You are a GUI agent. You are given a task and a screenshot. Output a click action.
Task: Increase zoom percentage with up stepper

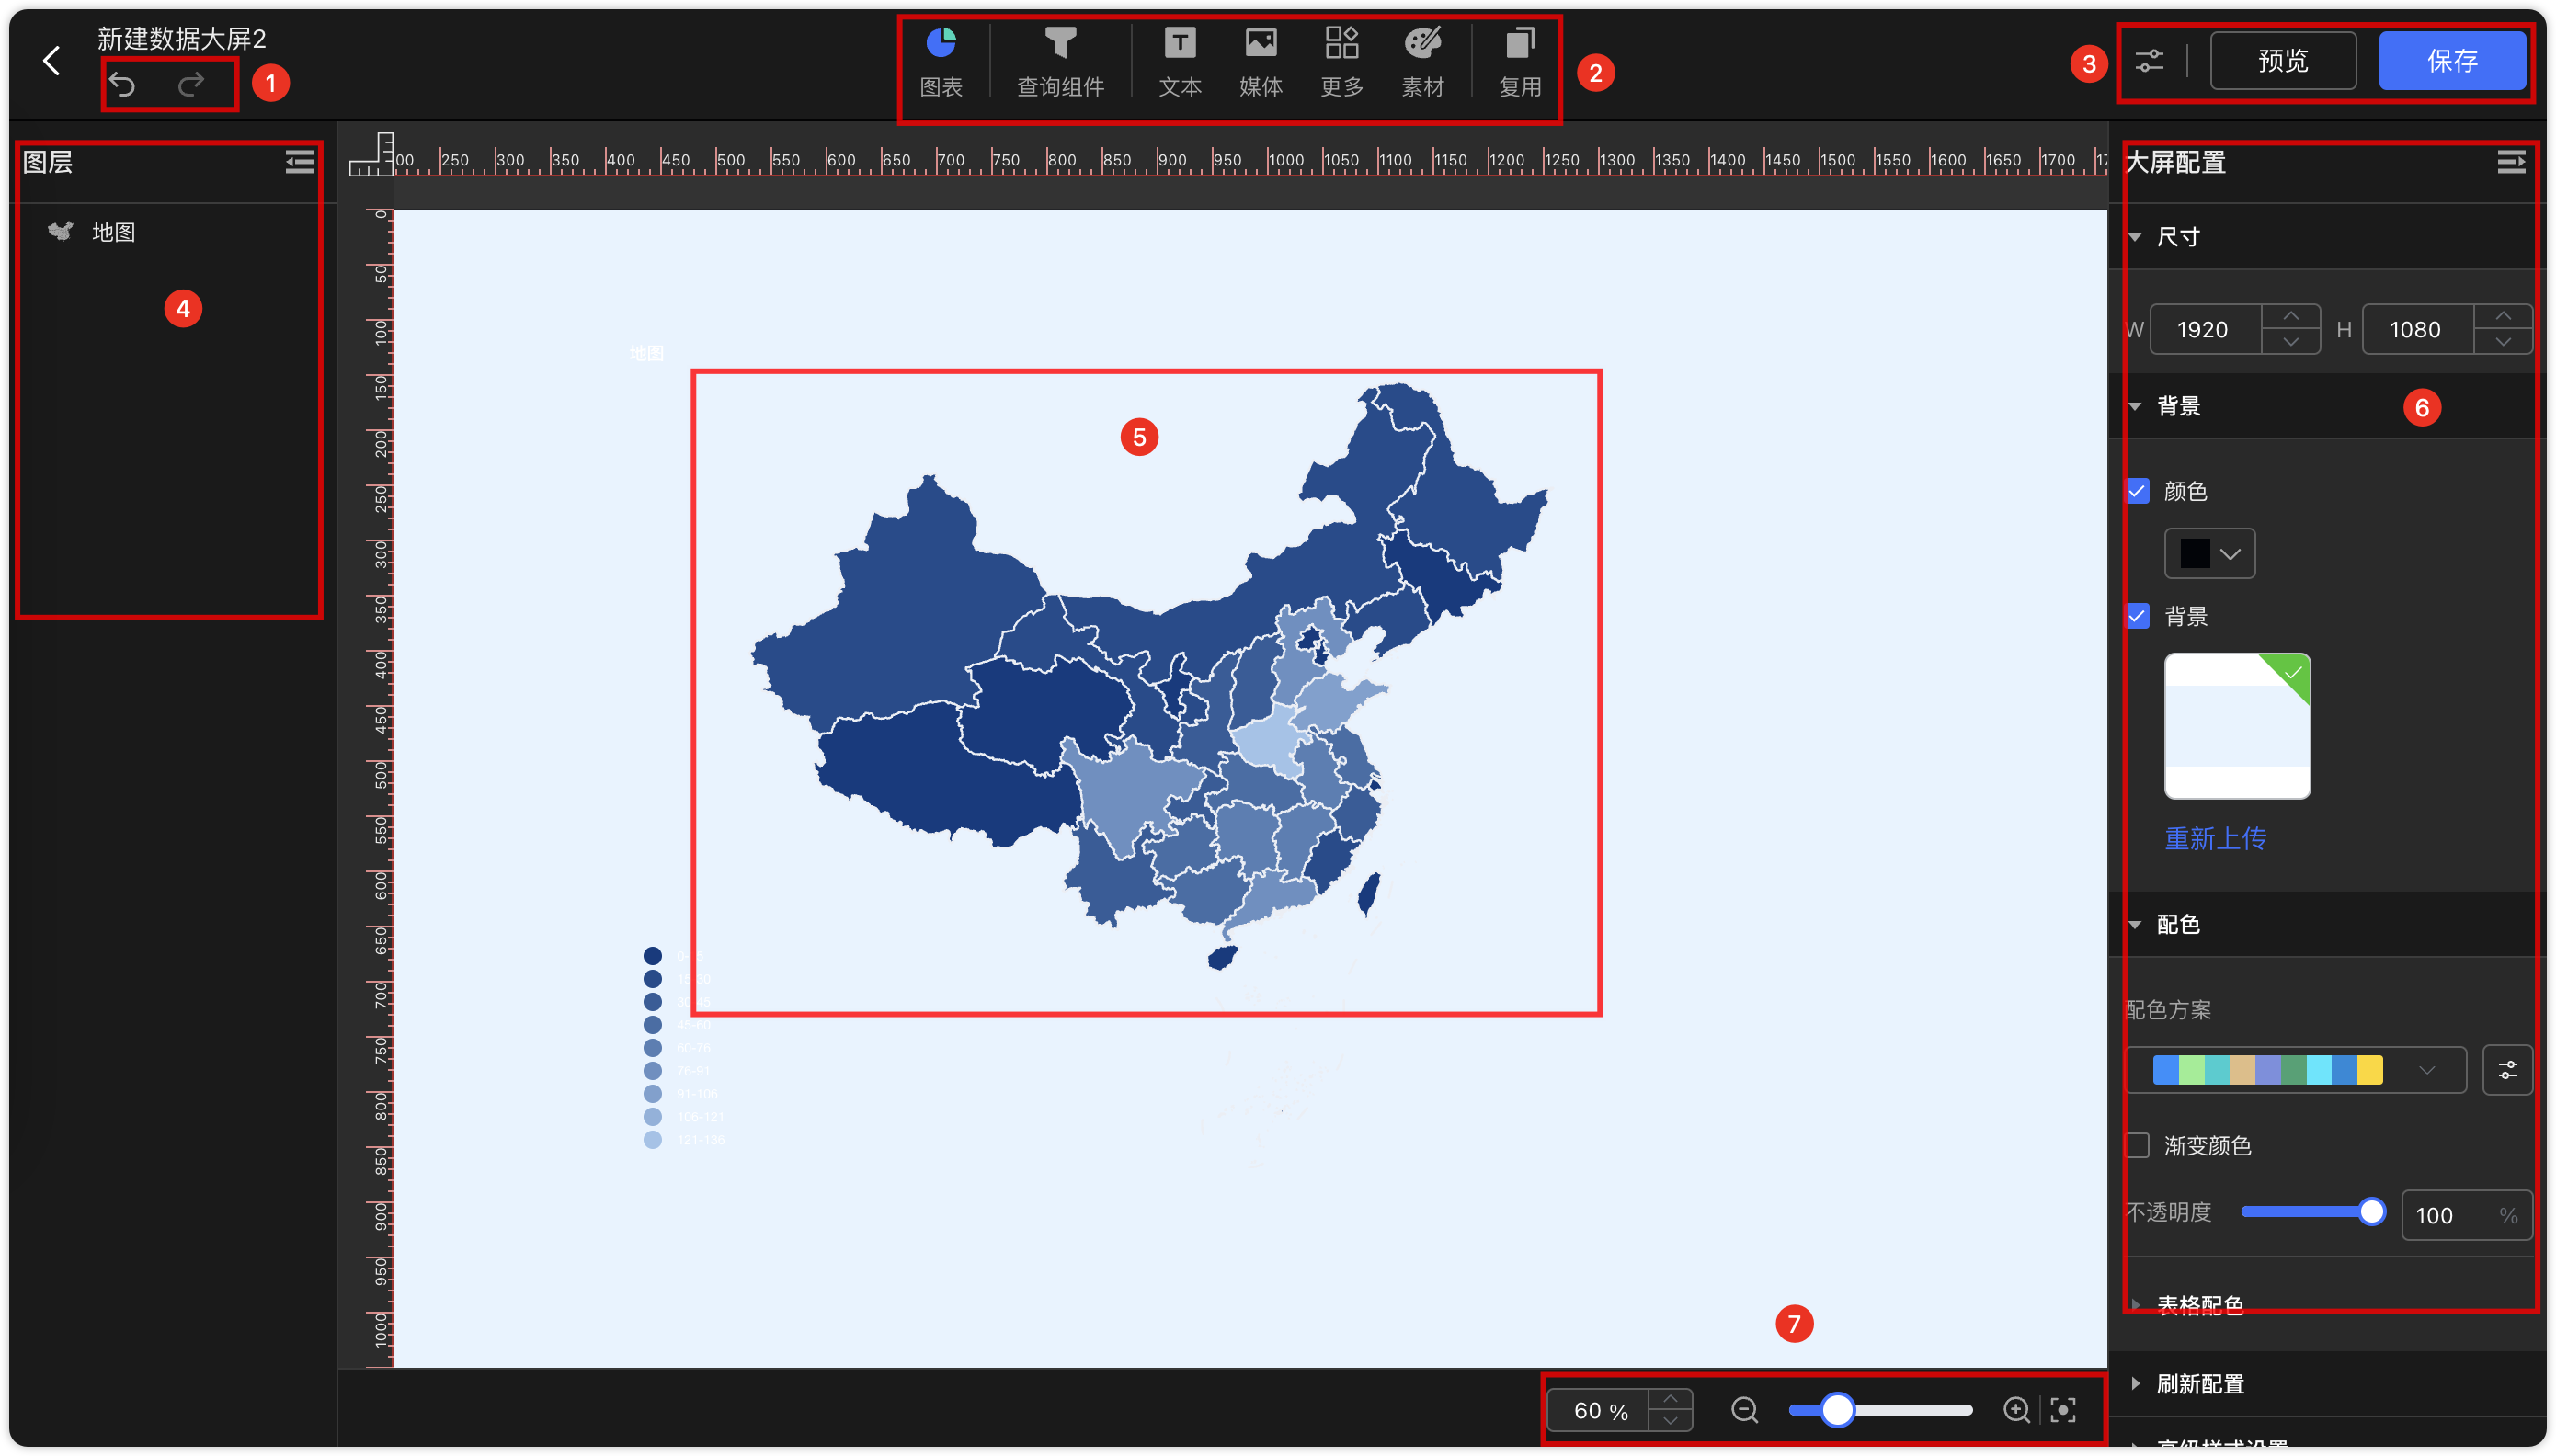[1670, 1399]
